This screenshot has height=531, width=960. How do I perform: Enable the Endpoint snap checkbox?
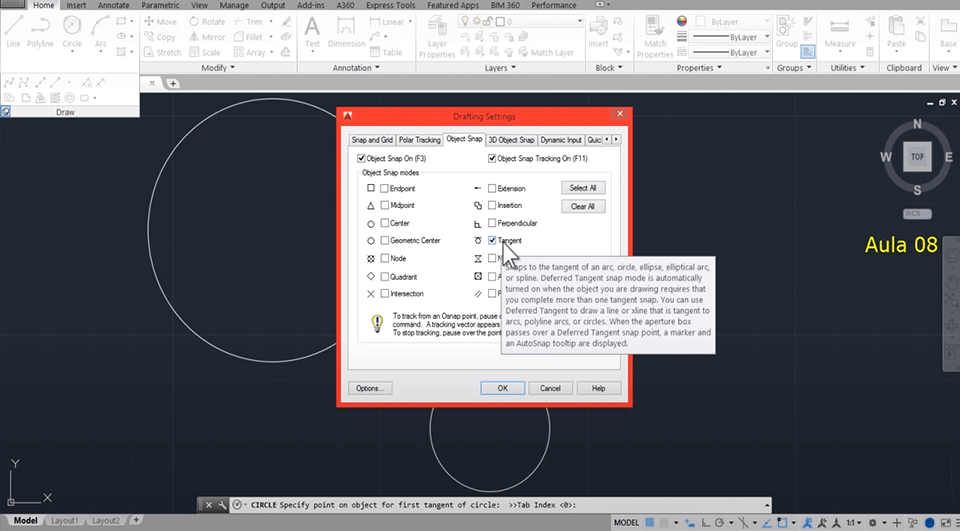coord(384,188)
